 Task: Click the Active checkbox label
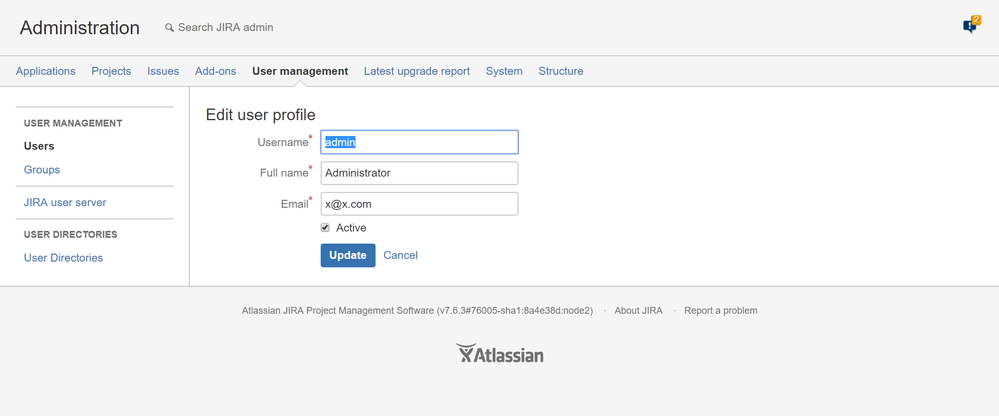coord(351,227)
